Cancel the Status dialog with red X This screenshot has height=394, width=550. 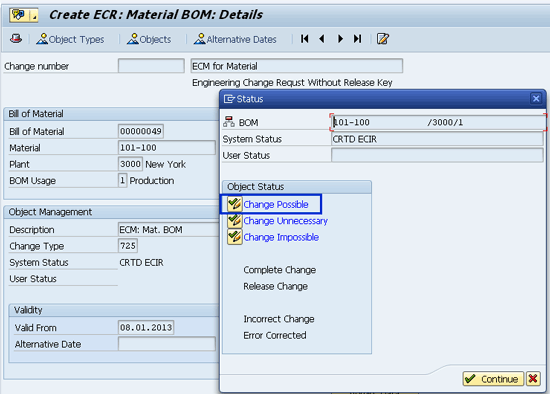point(533,379)
